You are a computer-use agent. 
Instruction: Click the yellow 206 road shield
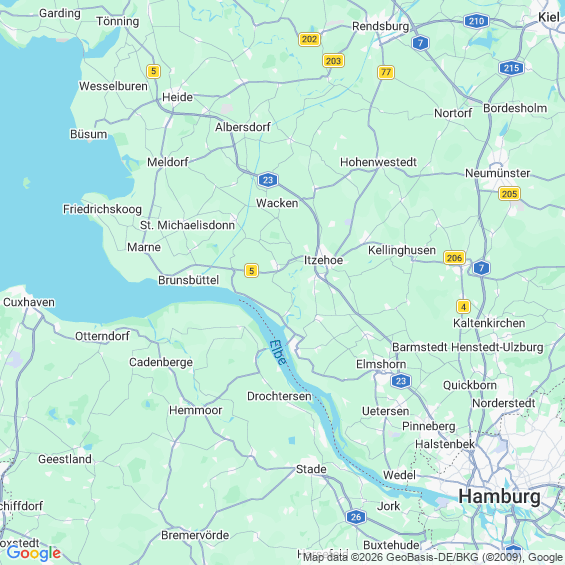[x=454, y=258]
